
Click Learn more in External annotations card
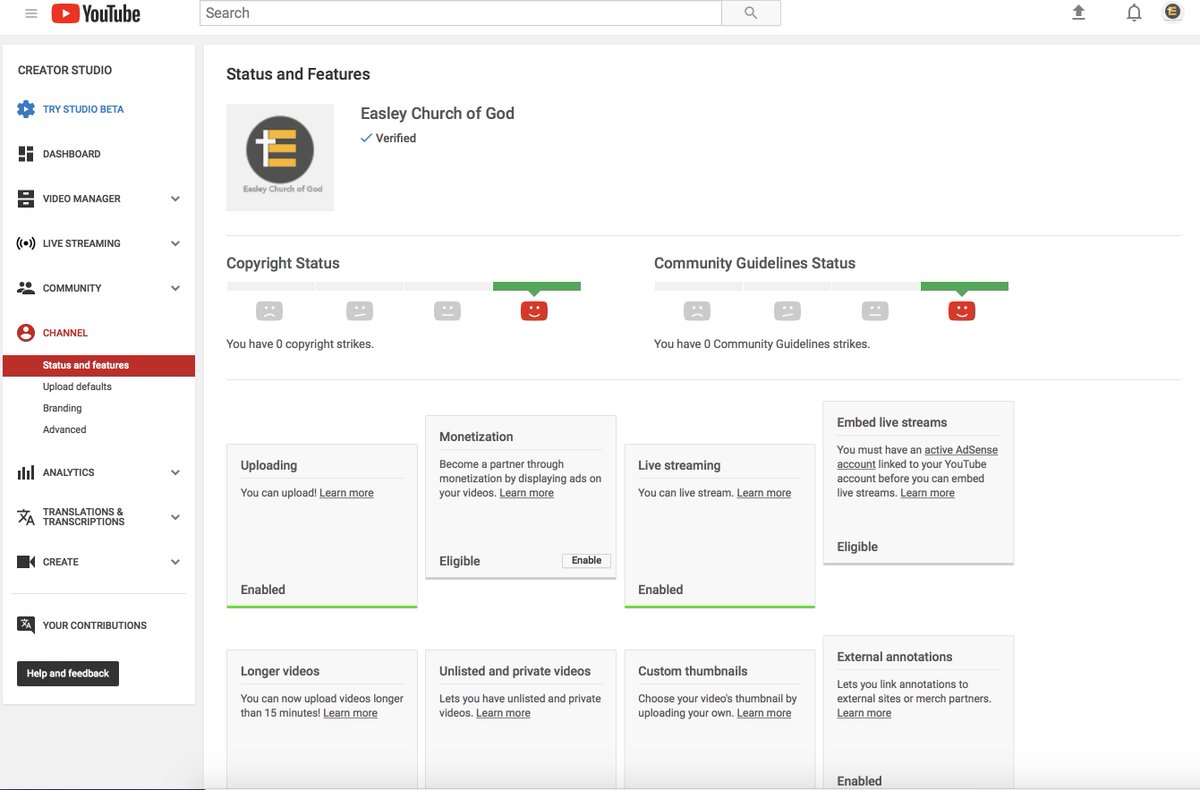pos(864,713)
